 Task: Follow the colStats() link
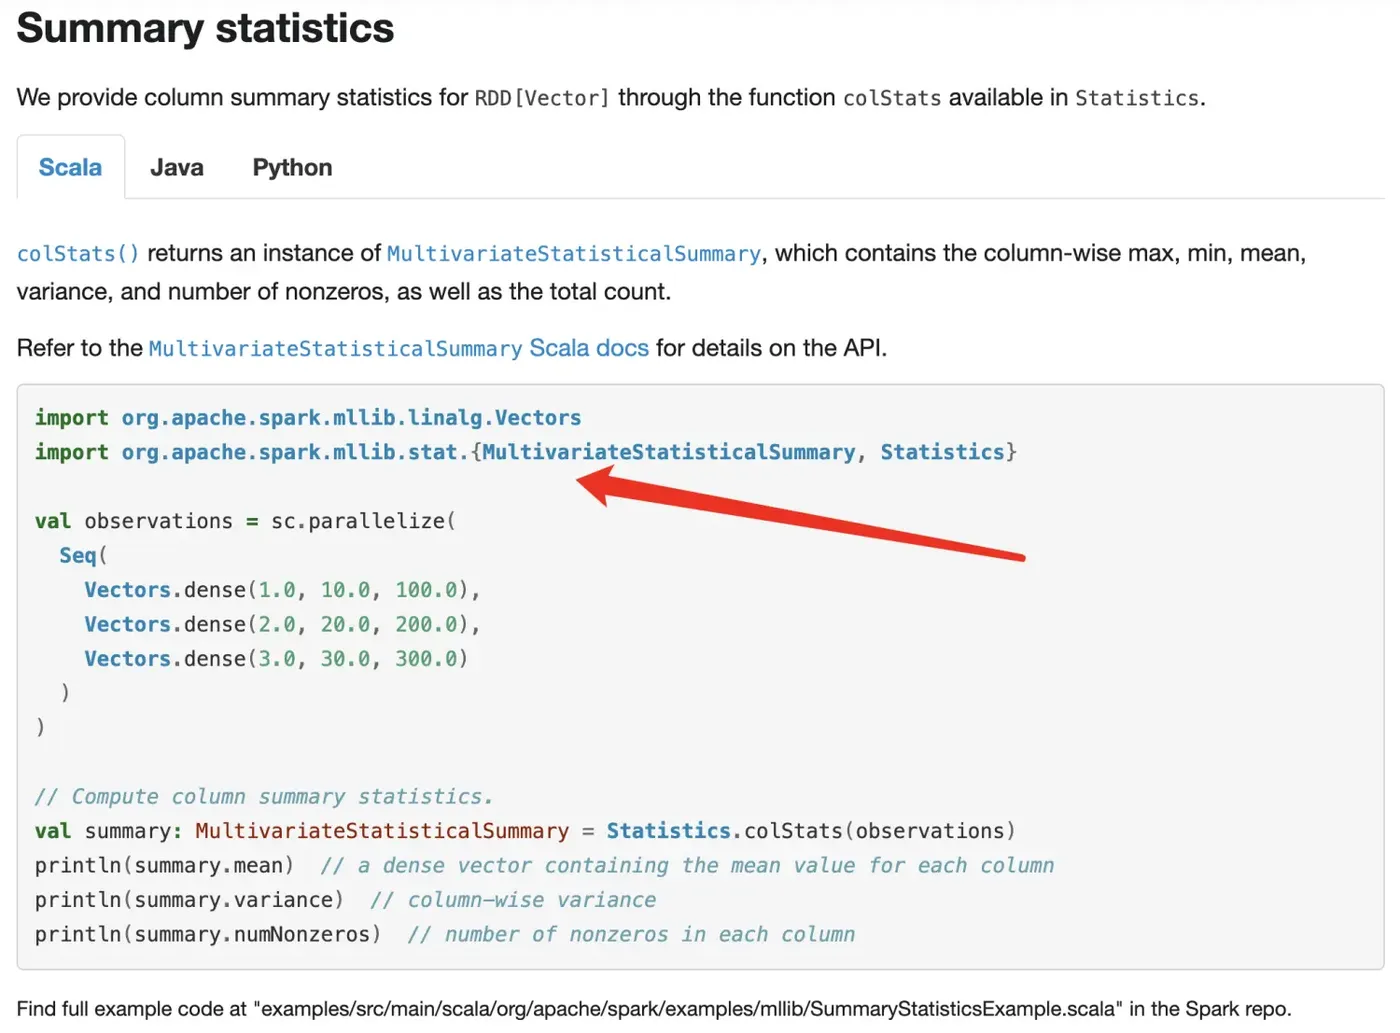78,254
